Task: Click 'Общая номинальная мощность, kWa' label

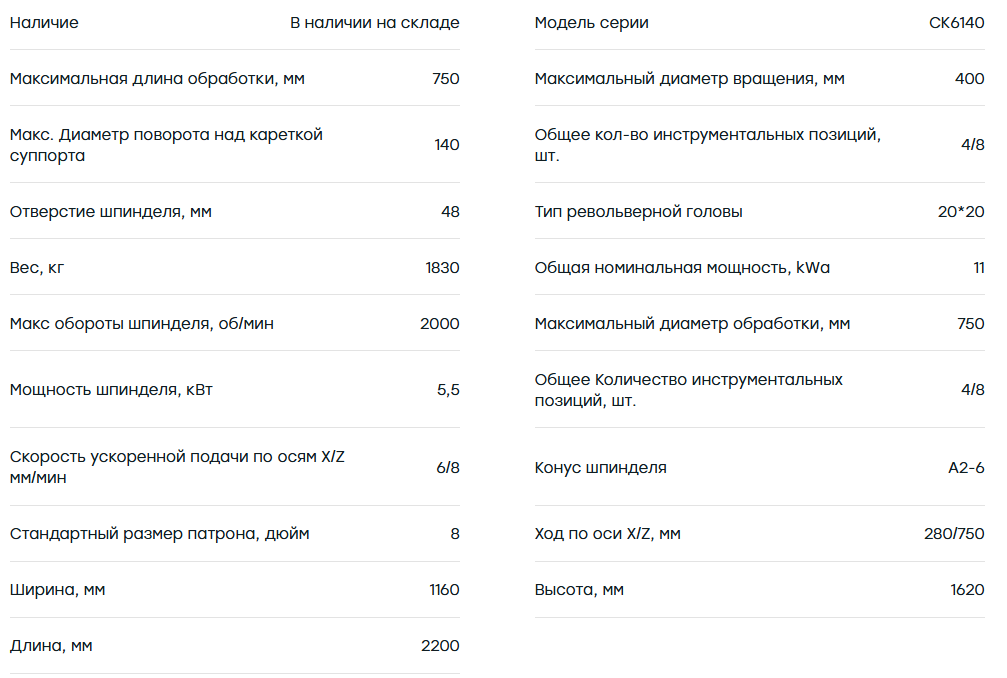Action: pyautogui.click(x=682, y=267)
